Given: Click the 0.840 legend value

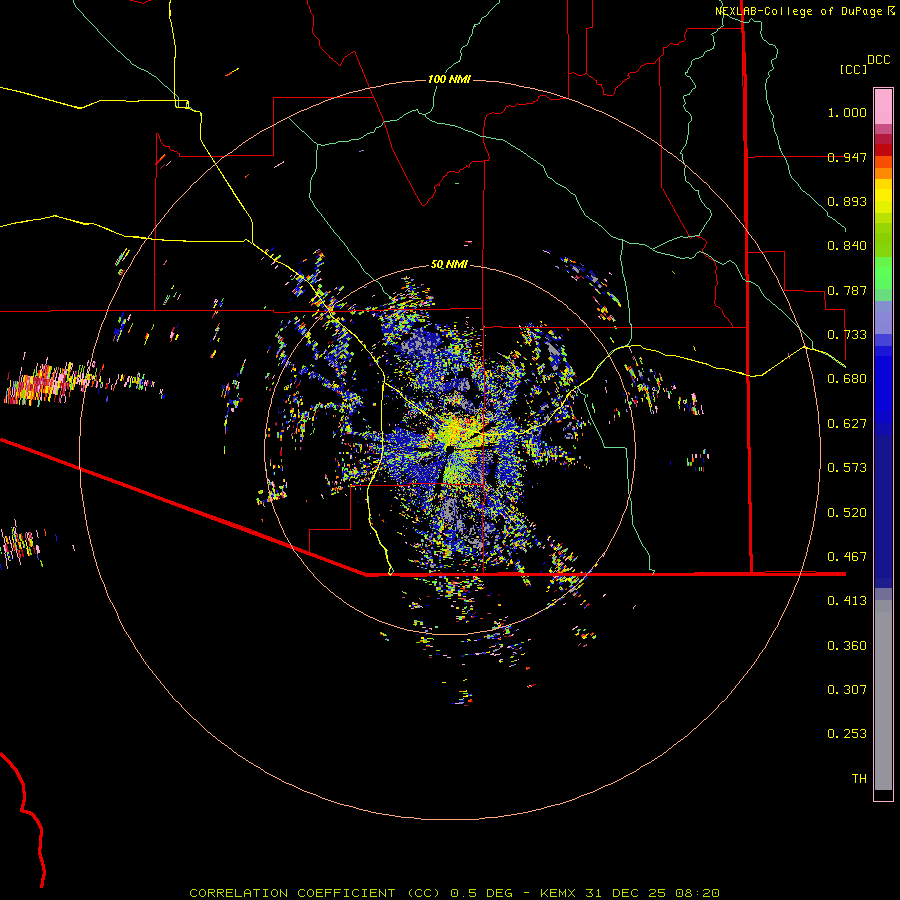Looking at the screenshot, I should click(x=847, y=246).
